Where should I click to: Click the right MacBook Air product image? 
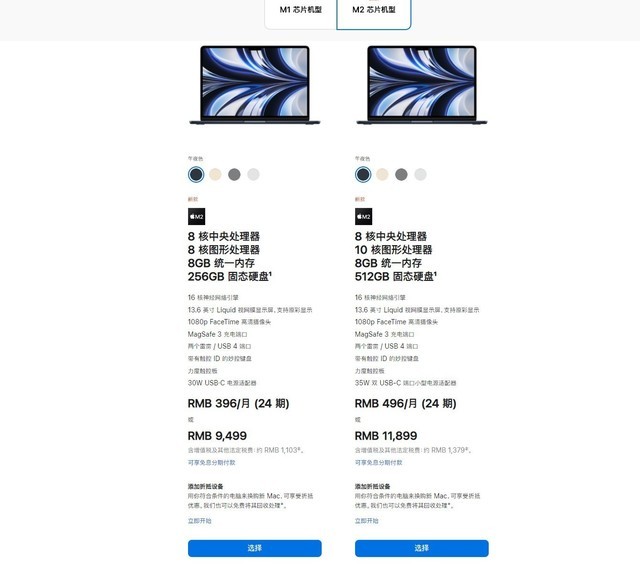pos(422,85)
